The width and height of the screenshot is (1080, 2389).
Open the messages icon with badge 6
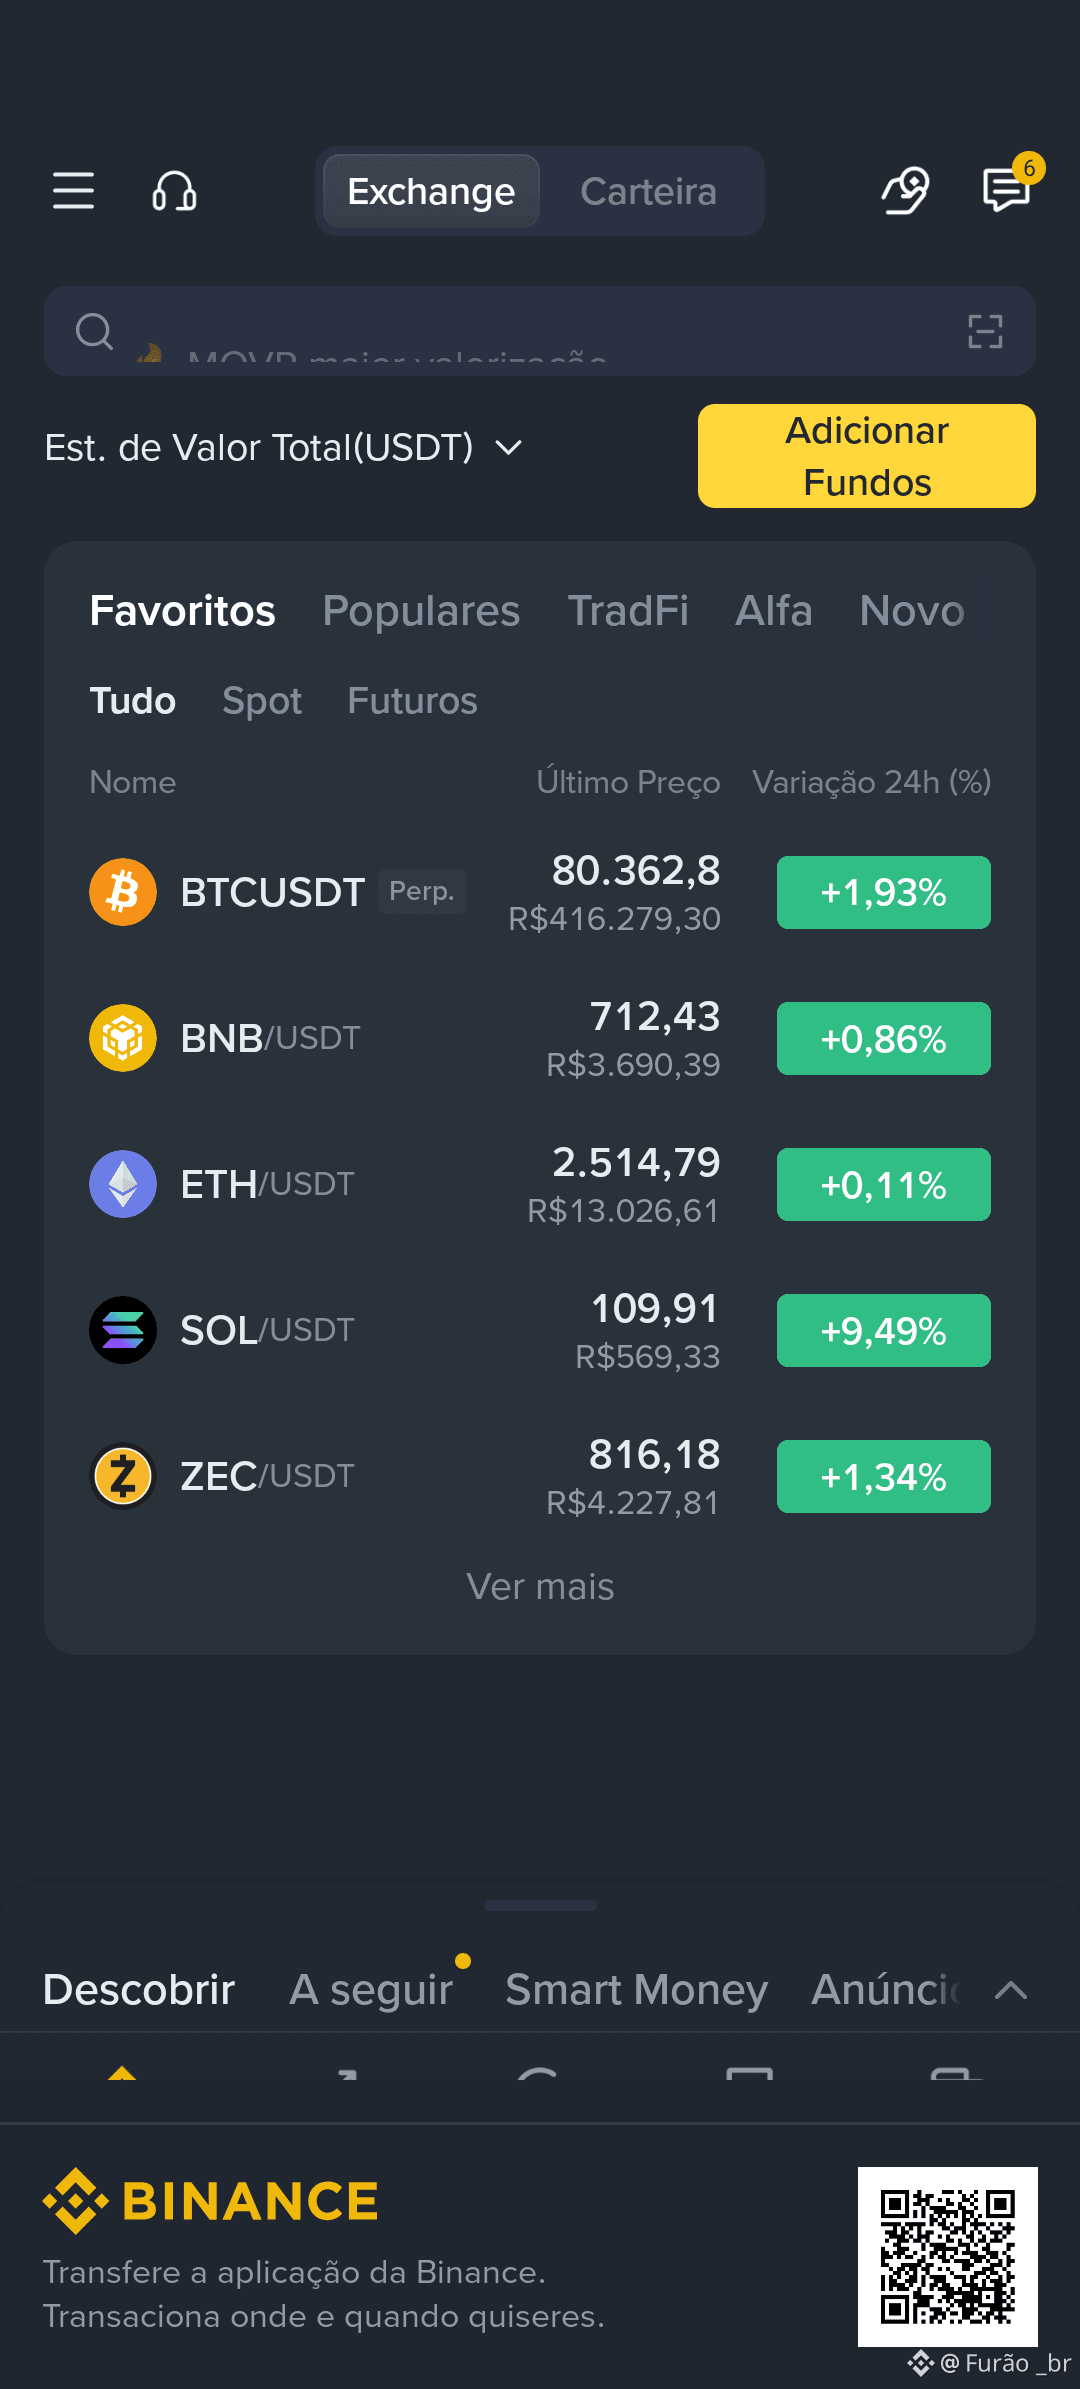coord(1007,189)
